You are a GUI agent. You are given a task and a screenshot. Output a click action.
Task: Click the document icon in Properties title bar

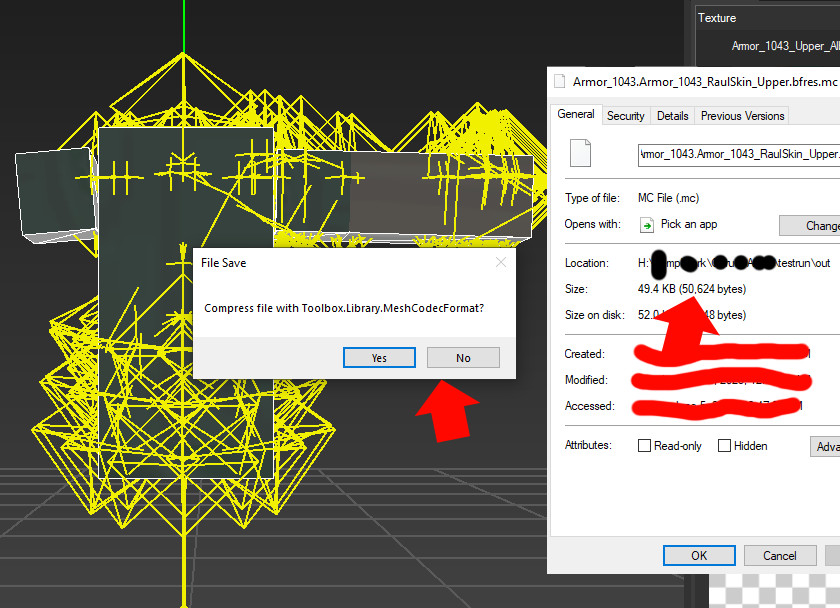click(x=560, y=82)
